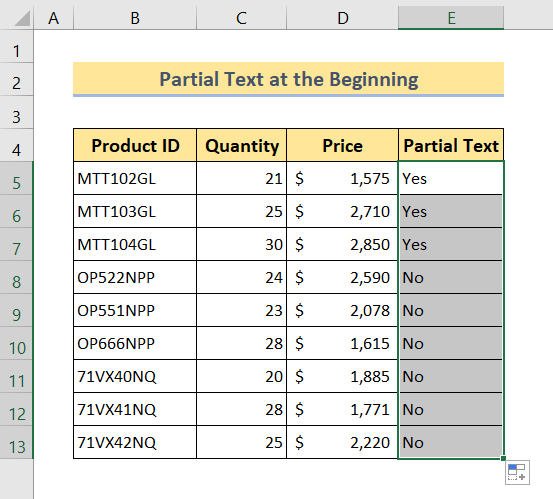Click cell containing 71VX41NQ

(135, 409)
